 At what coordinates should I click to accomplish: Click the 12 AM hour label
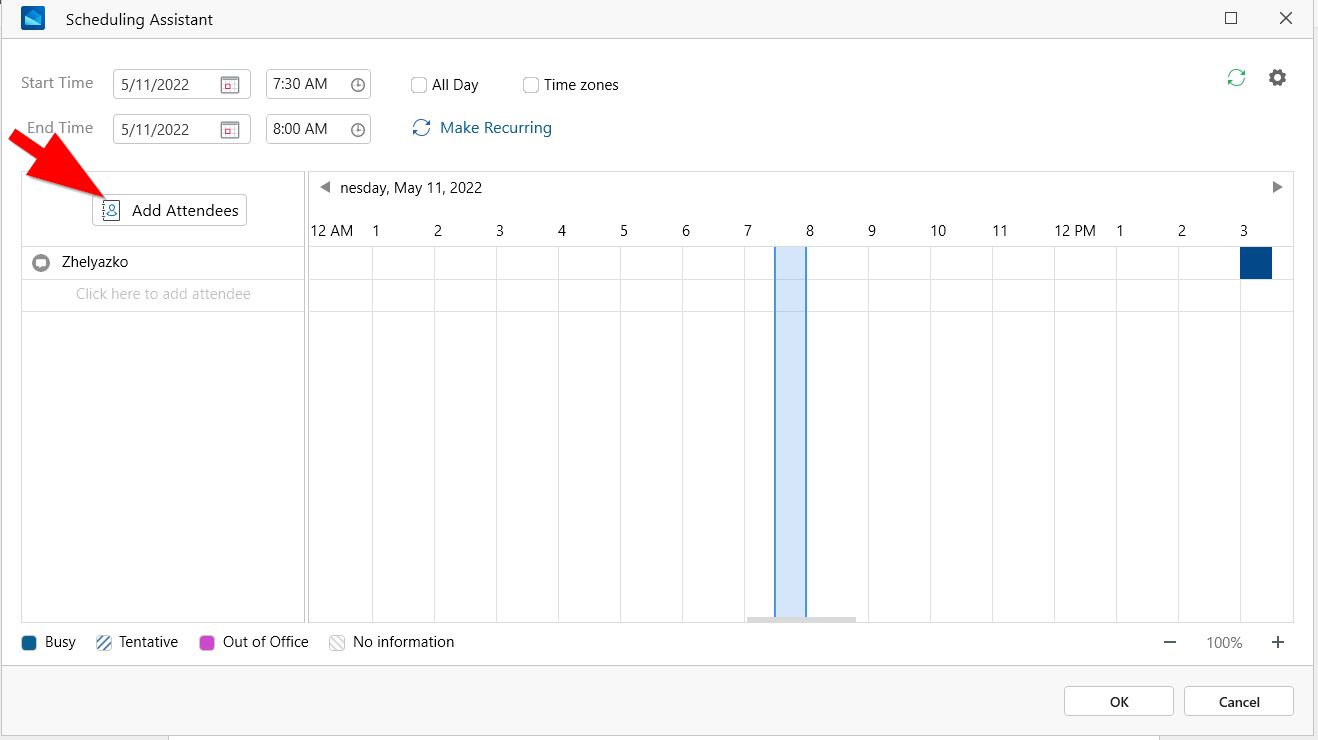331,231
